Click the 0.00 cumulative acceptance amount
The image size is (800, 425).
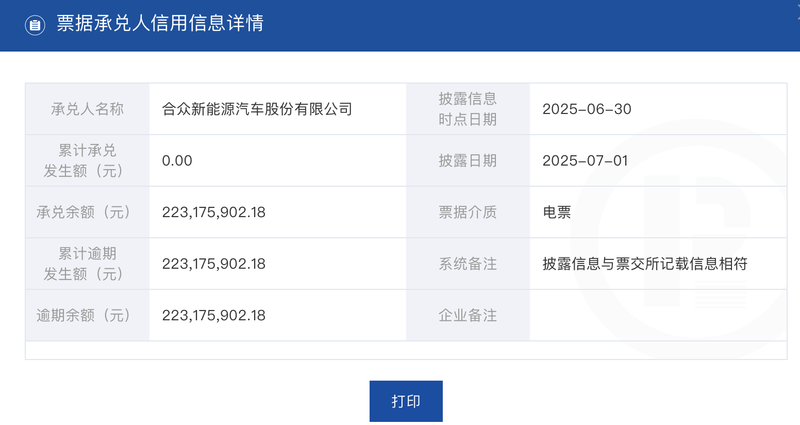pos(177,161)
